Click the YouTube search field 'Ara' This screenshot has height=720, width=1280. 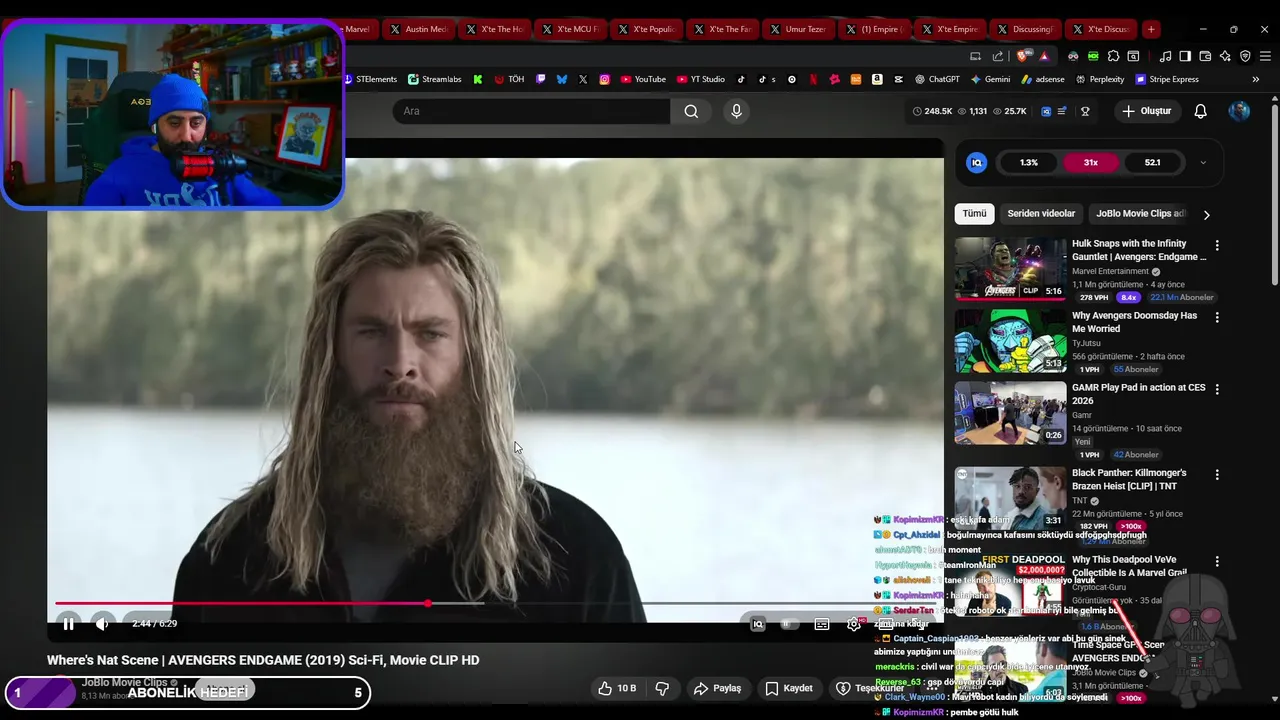point(531,111)
